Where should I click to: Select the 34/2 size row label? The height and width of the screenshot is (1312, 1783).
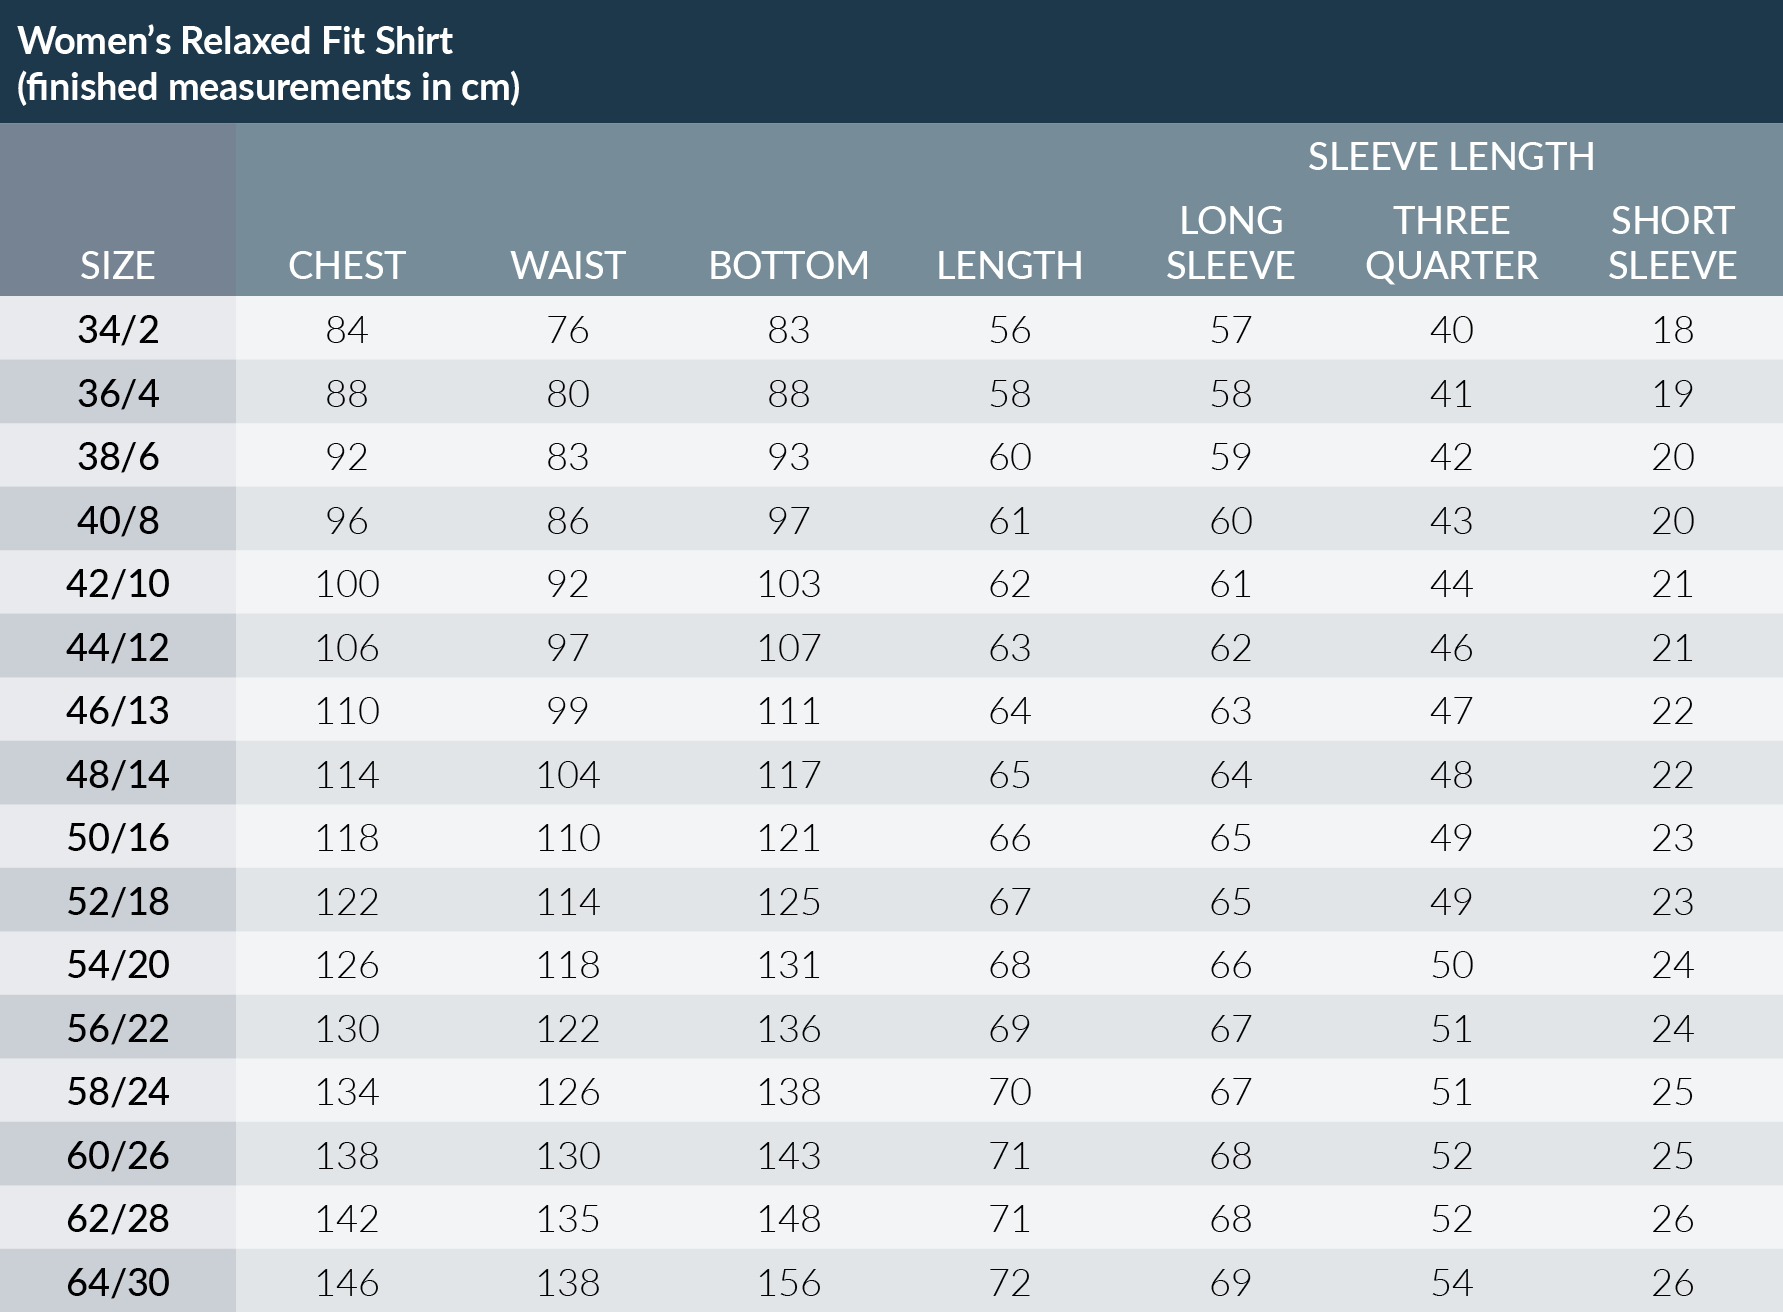pyautogui.click(x=118, y=329)
